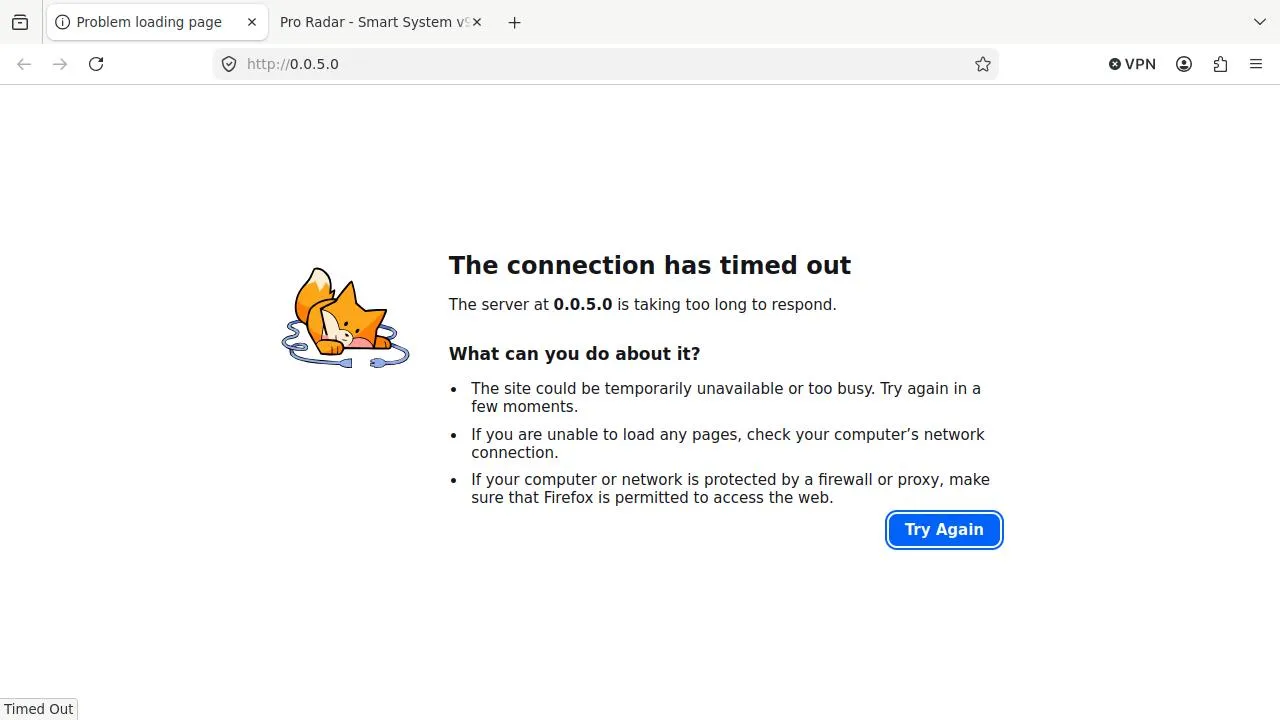
Task: Open site security shield information
Action: click(x=229, y=64)
